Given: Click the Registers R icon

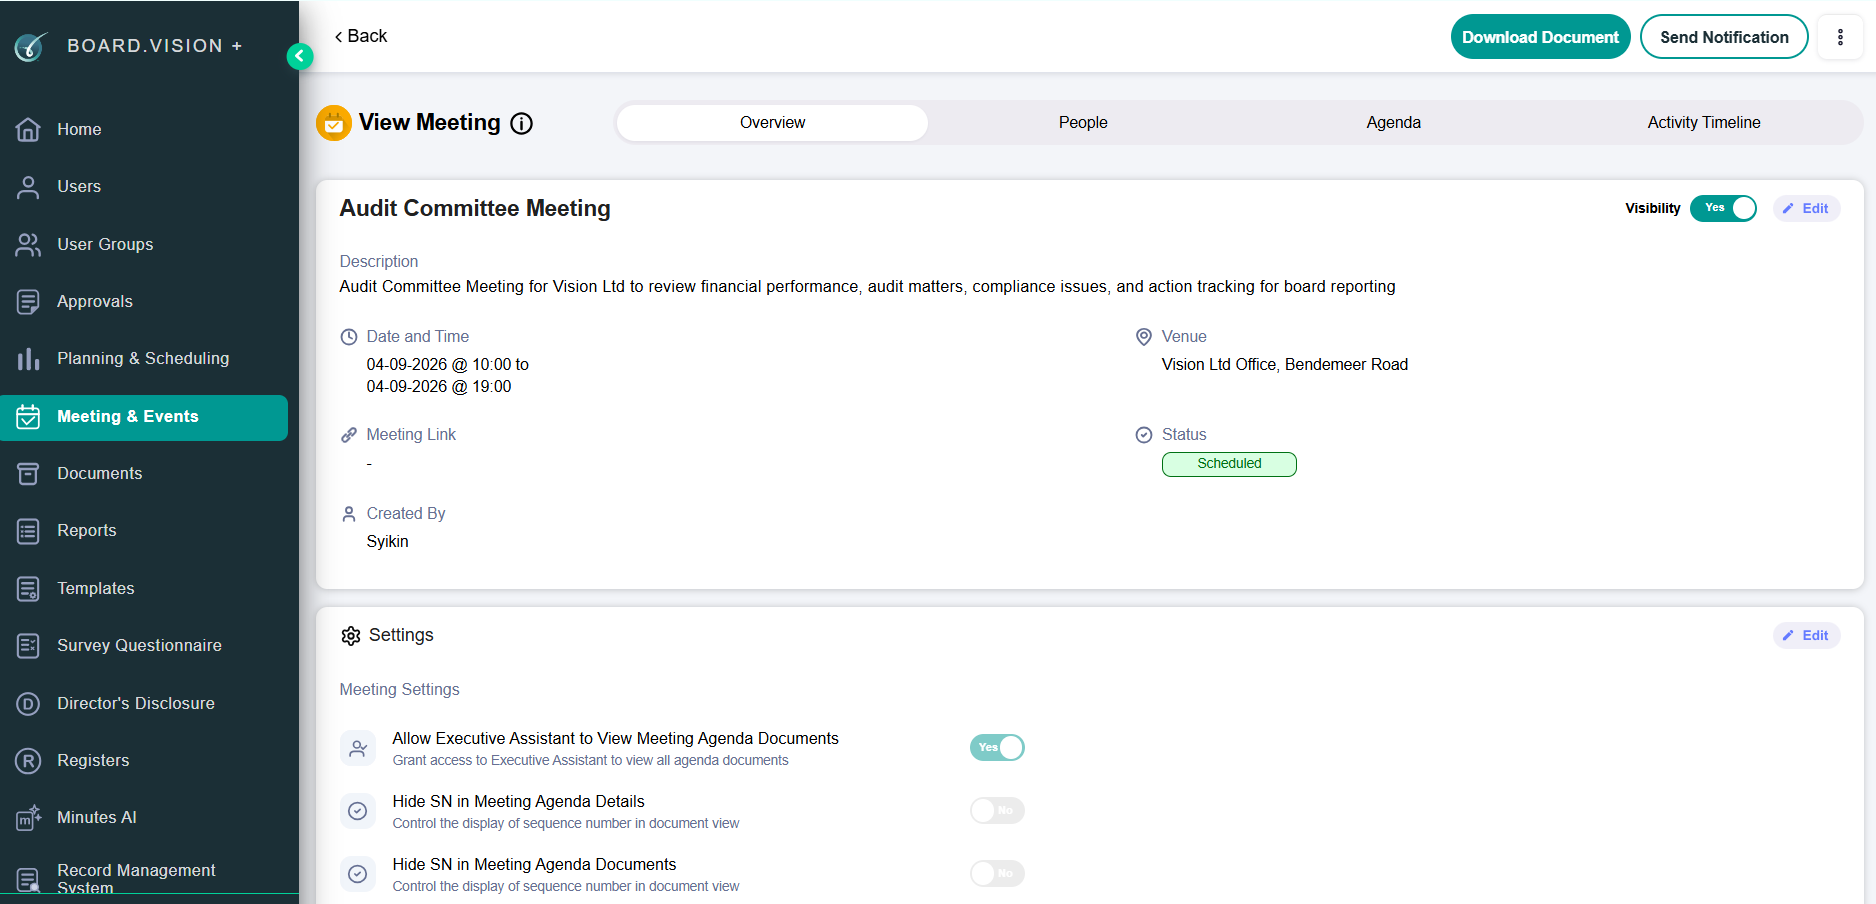Looking at the screenshot, I should point(28,761).
